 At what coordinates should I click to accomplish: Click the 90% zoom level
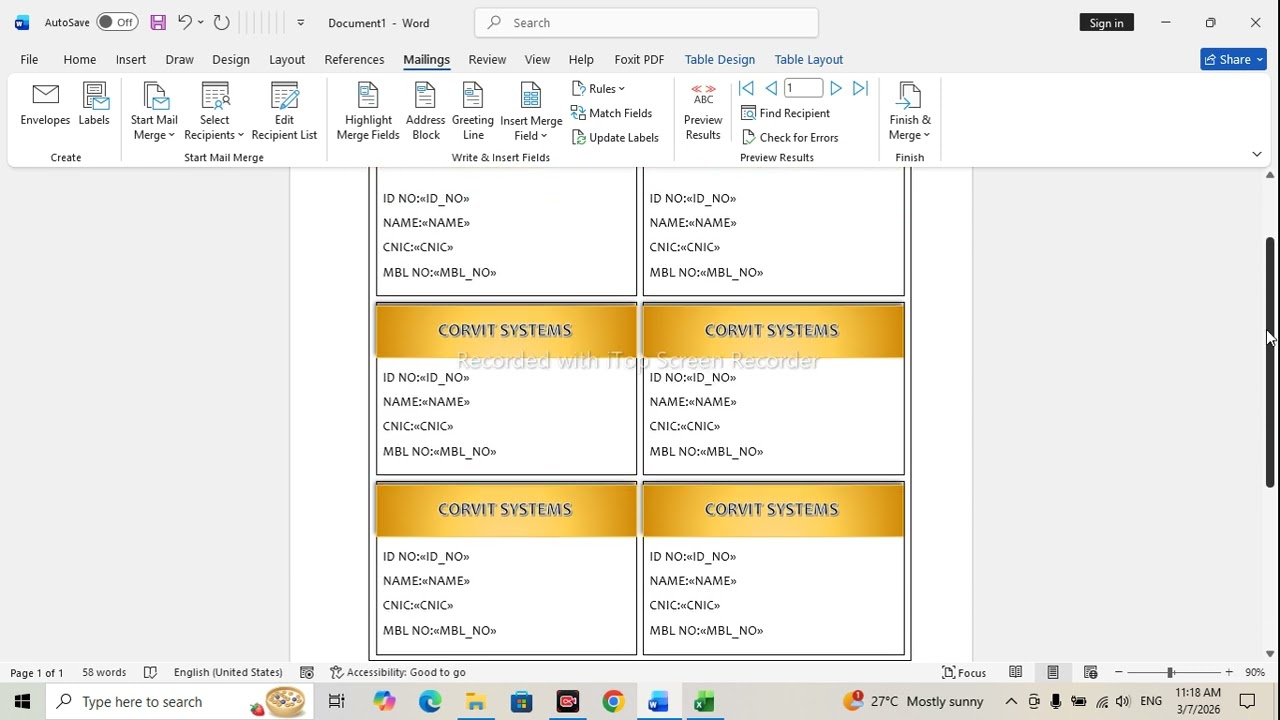(x=1255, y=672)
